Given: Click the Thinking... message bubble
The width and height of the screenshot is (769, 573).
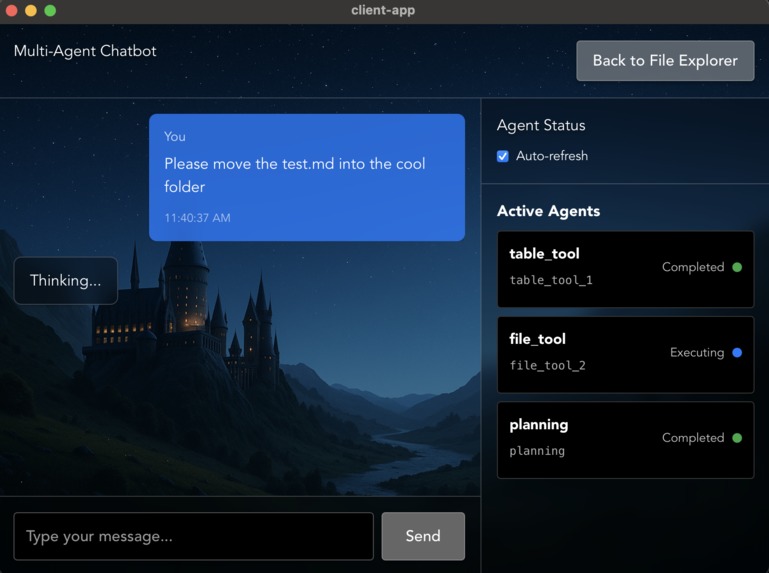Looking at the screenshot, I should click(66, 281).
